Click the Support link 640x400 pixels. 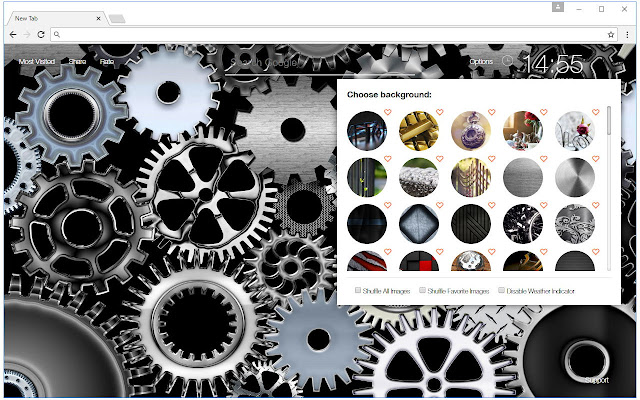click(596, 380)
